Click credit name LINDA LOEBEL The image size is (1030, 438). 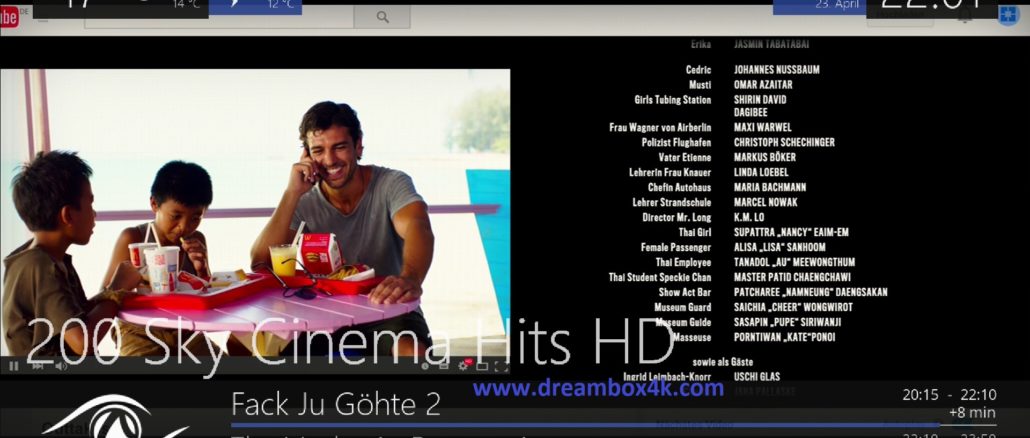761,172
